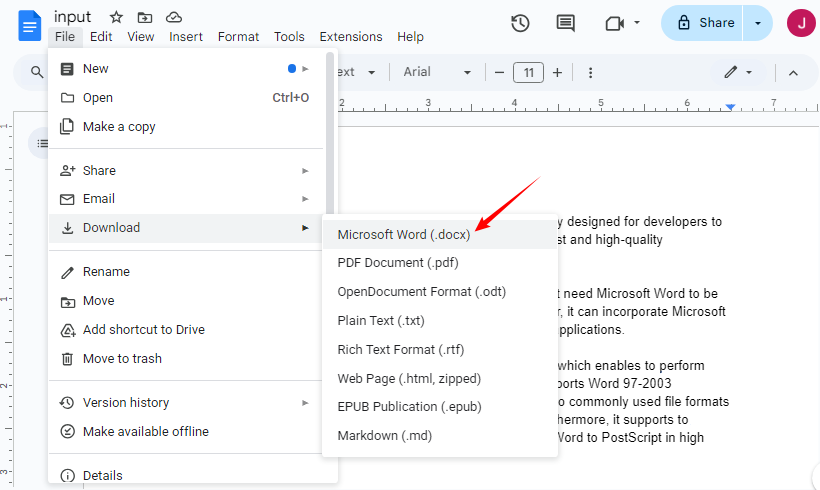Image resolution: width=820 pixels, height=490 pixels.
Task: Toggle Make available offline
Action: click(145, 431)
